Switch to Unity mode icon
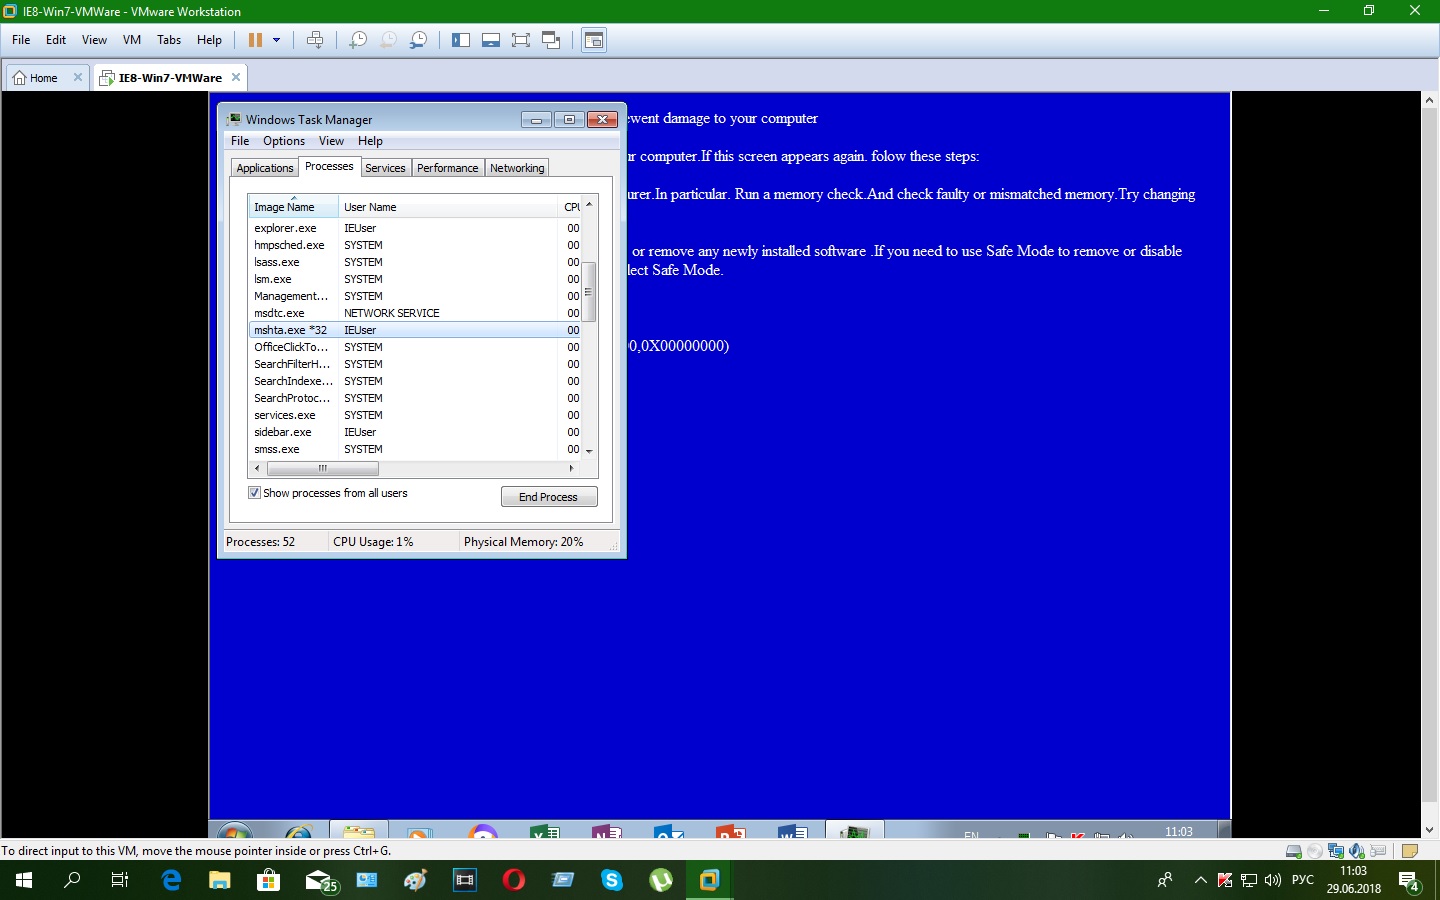 (551, 40)
